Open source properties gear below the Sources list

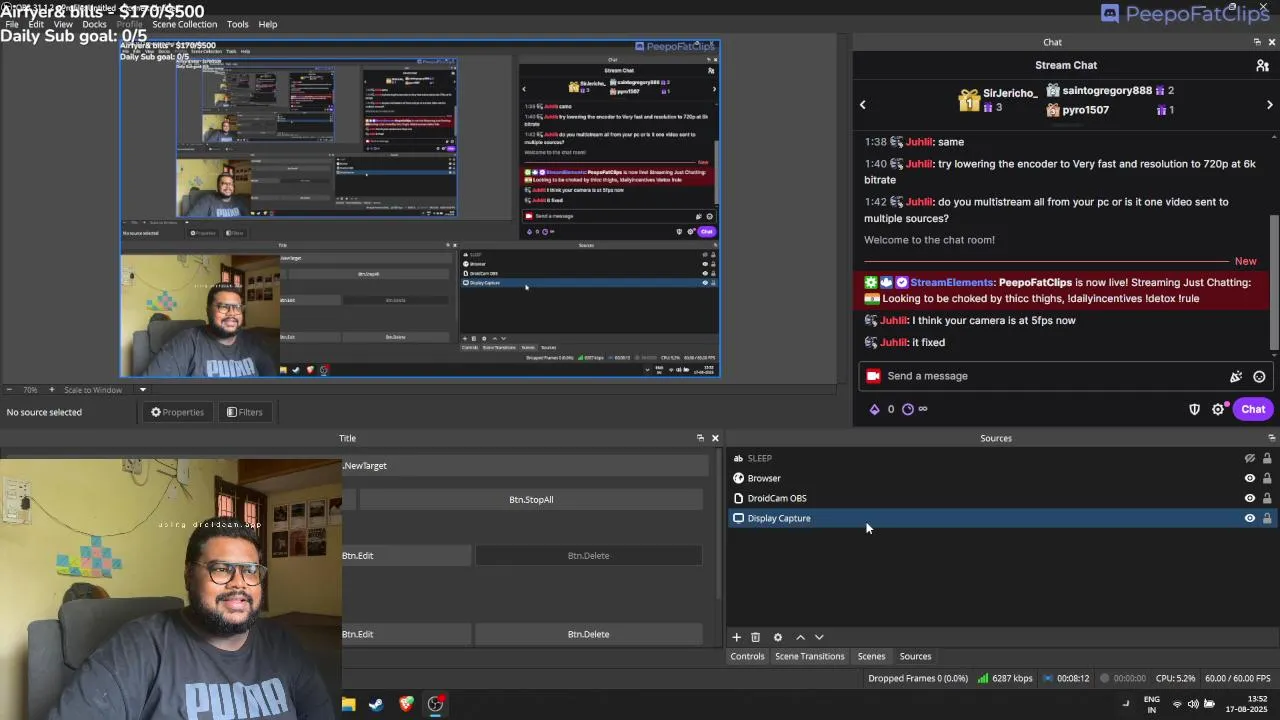tap(778, 637)
